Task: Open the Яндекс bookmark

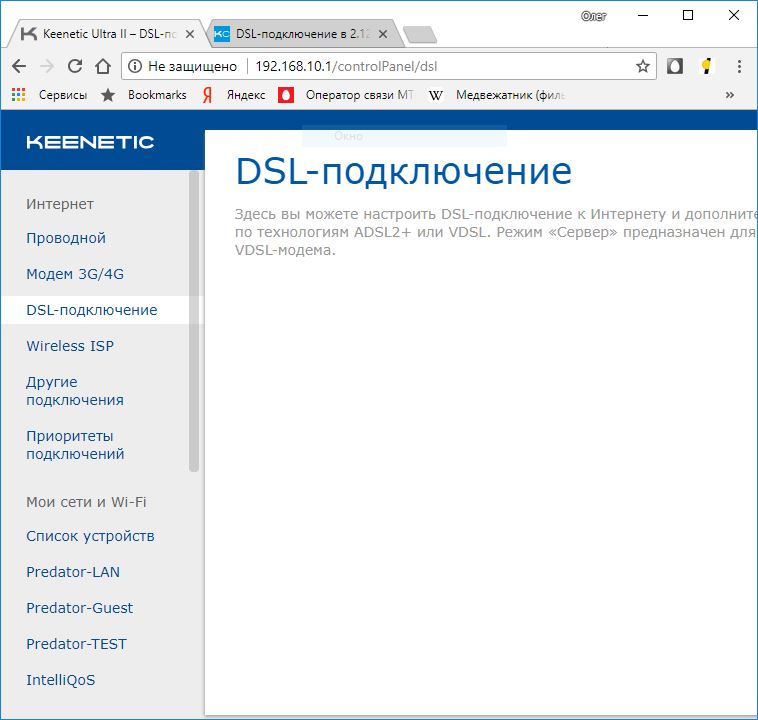Action: 234,95
